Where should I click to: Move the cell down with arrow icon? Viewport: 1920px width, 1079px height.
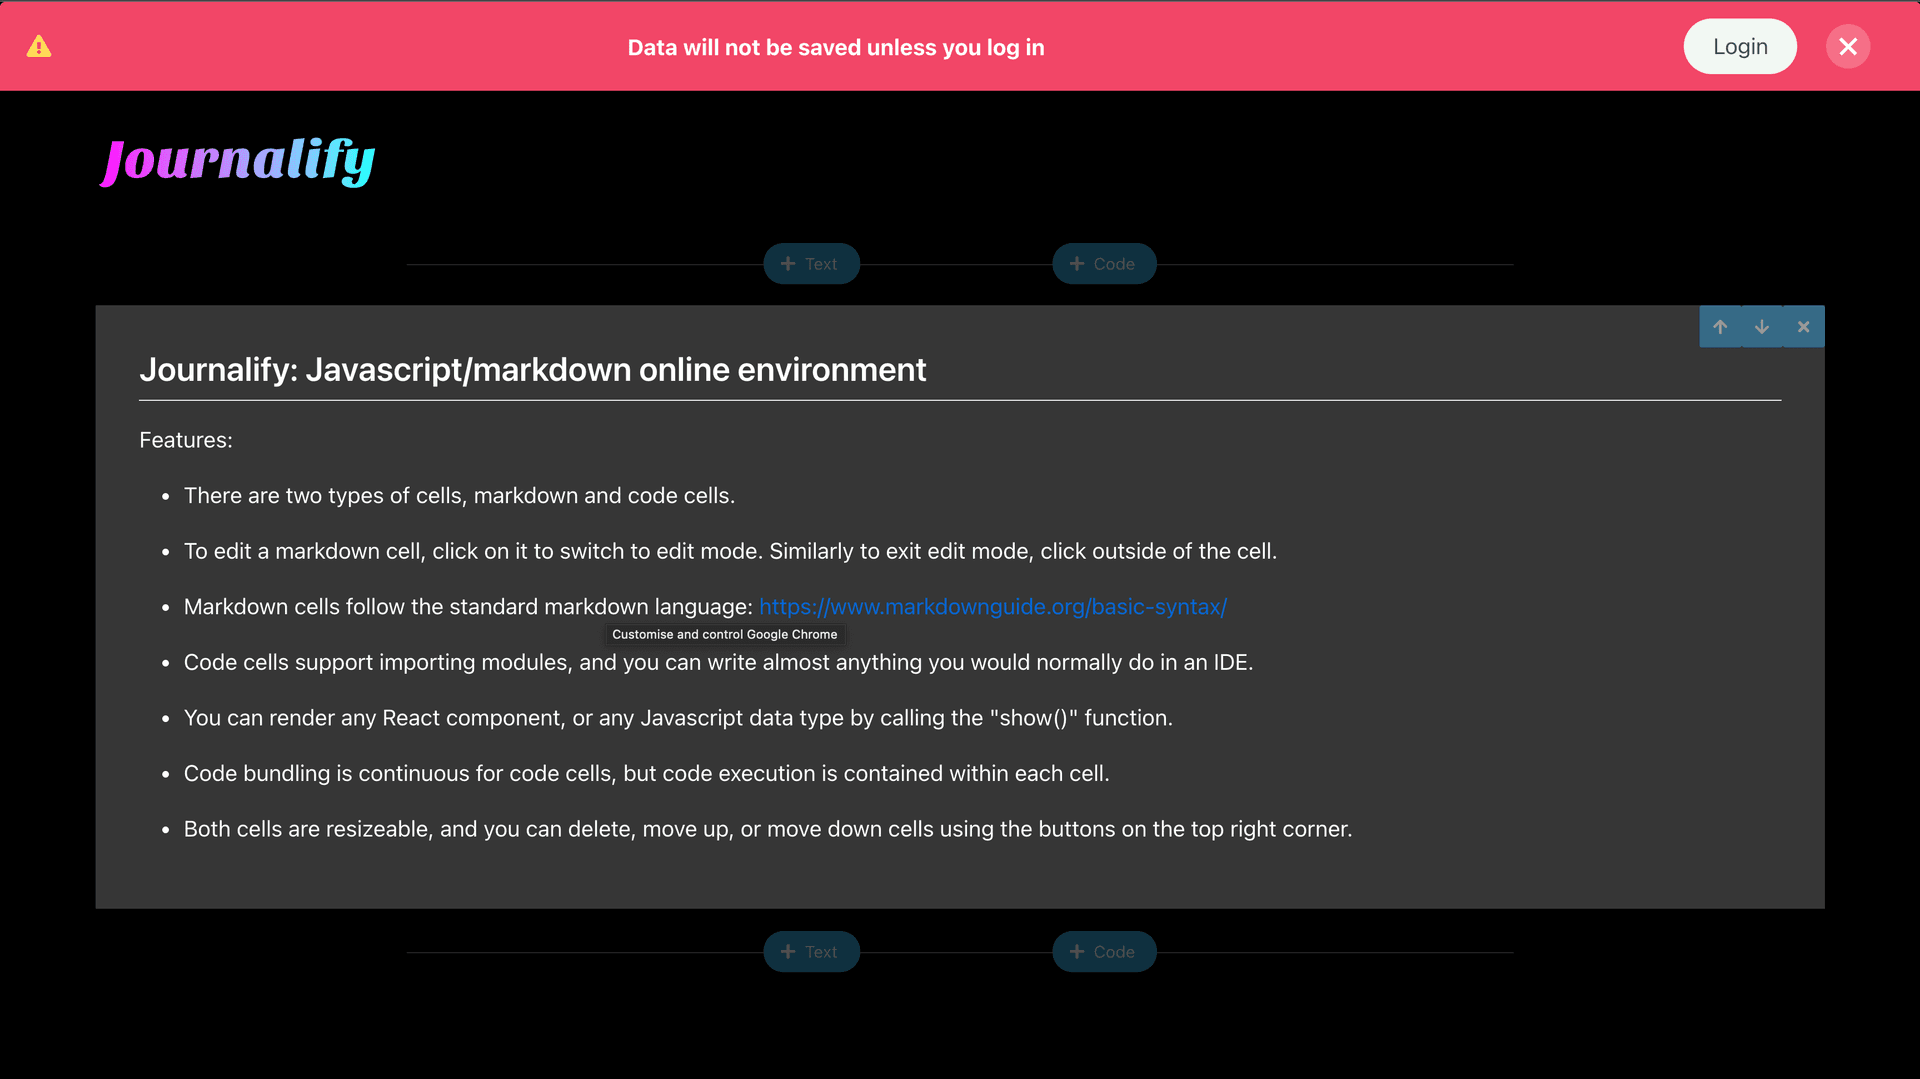click(x=1762, y=327)
